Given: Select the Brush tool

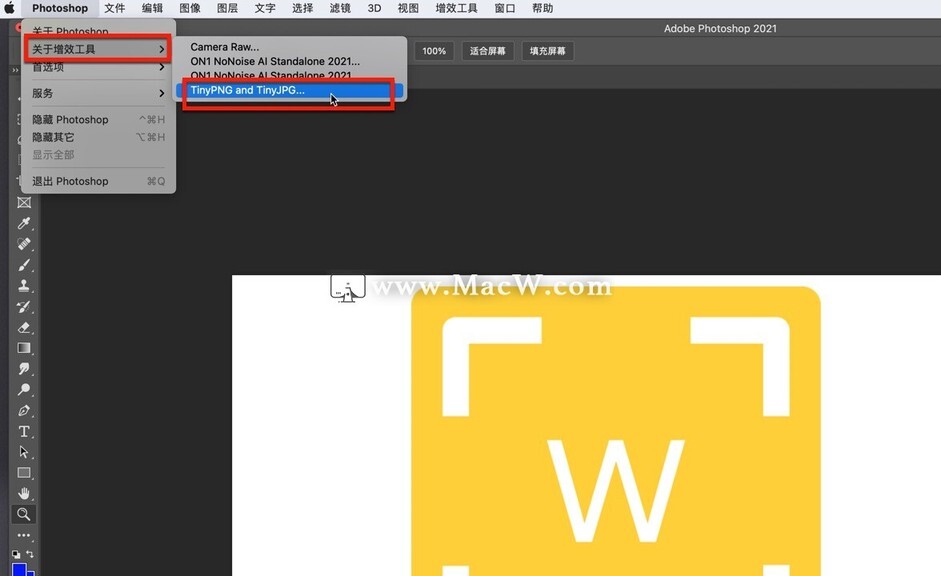Looking at the screenshot, I should (24, 265).
